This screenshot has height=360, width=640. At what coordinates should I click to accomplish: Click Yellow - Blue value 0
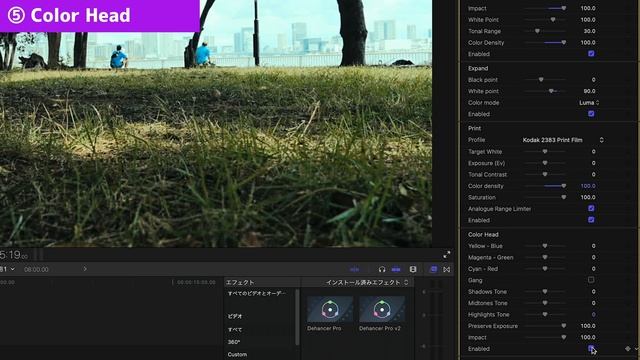(593, 246)
